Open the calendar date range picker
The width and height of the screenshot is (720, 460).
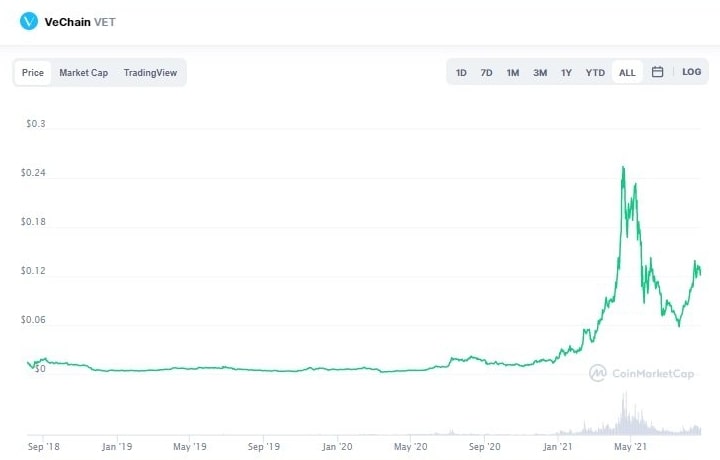(657, 72)
